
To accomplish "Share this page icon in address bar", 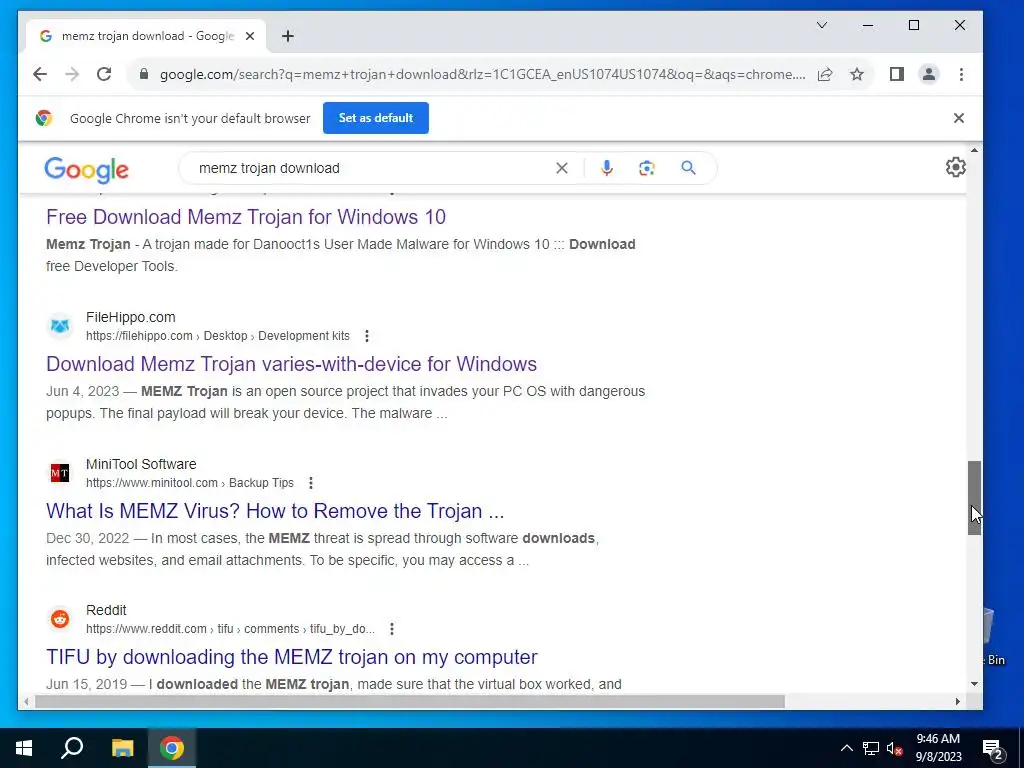I will (x=825, y=74).
